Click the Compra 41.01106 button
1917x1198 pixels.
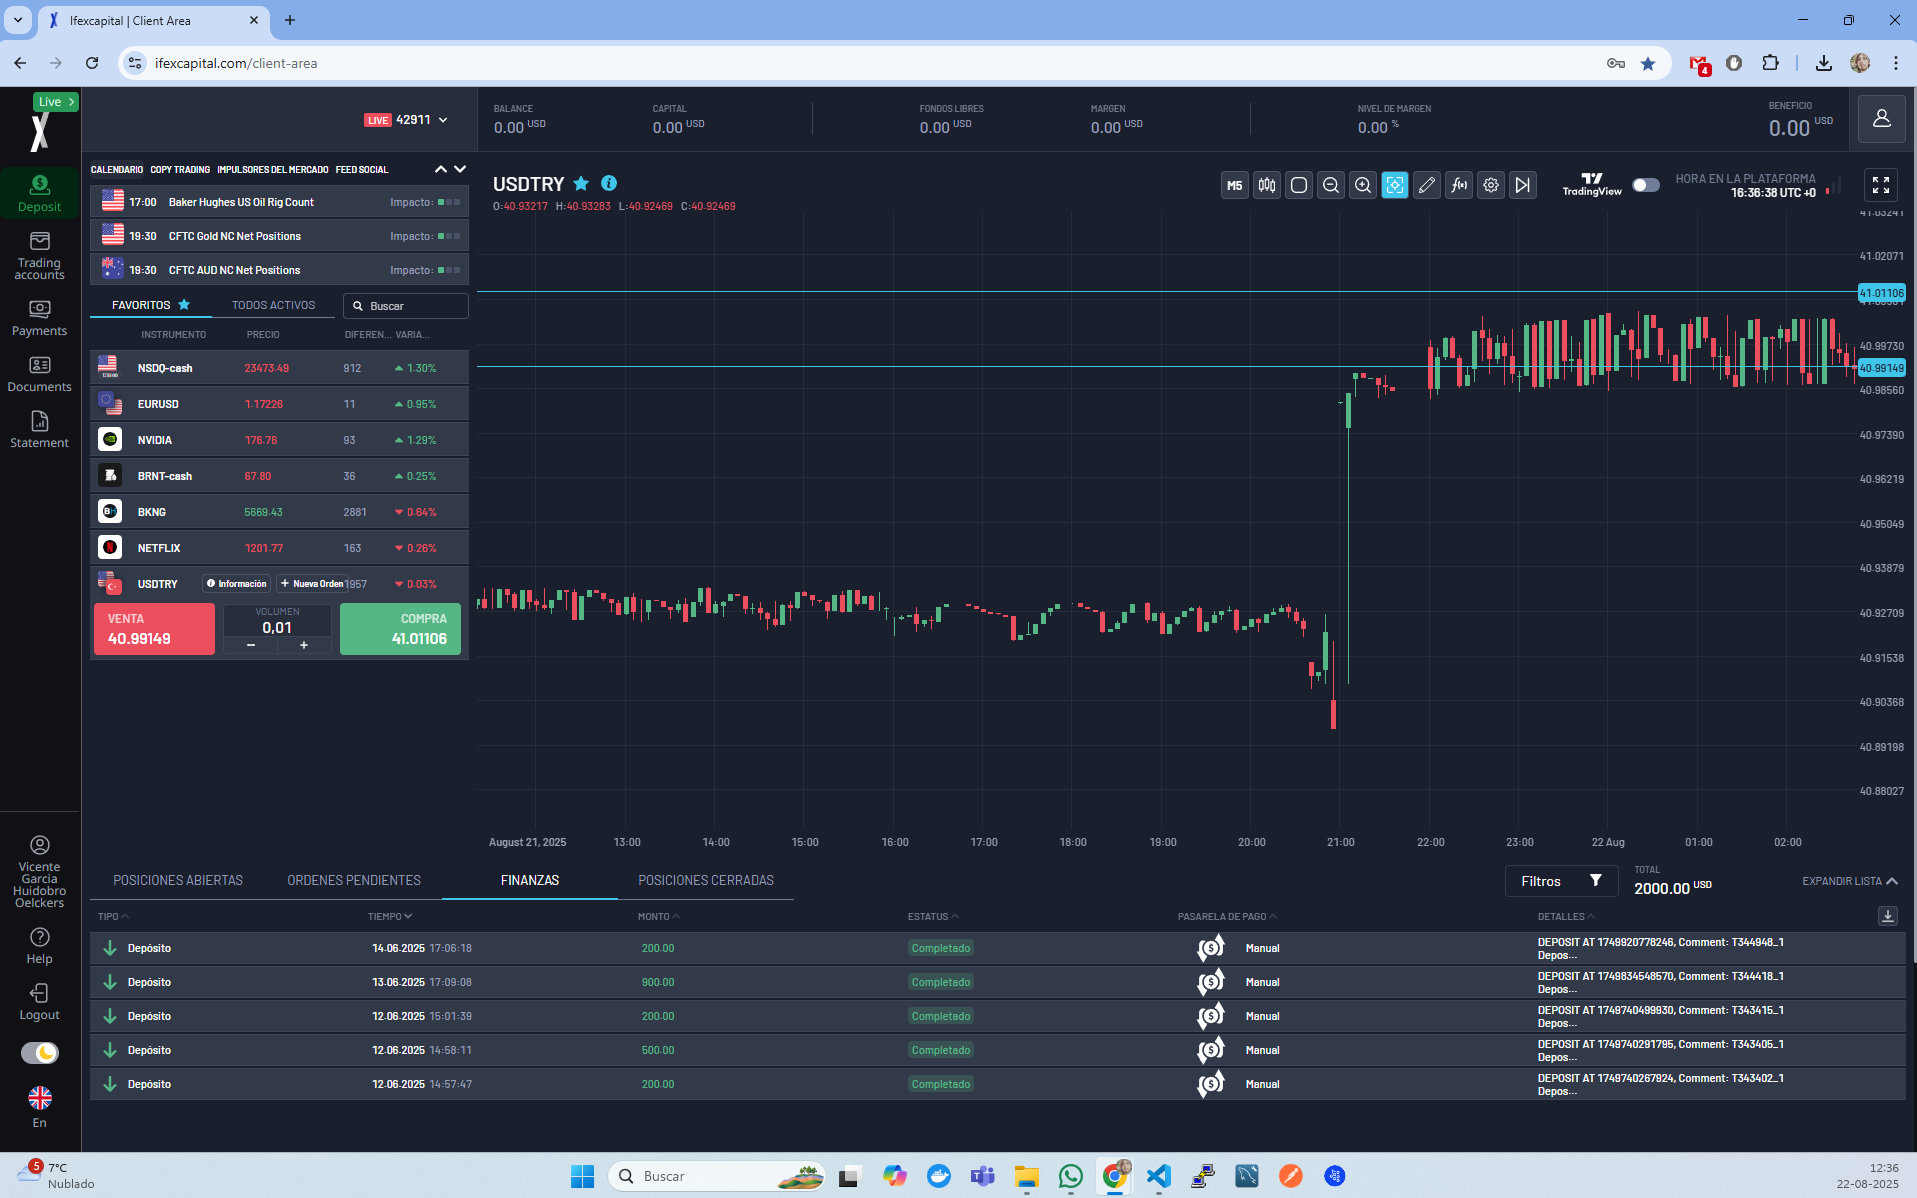click(400, 629)
